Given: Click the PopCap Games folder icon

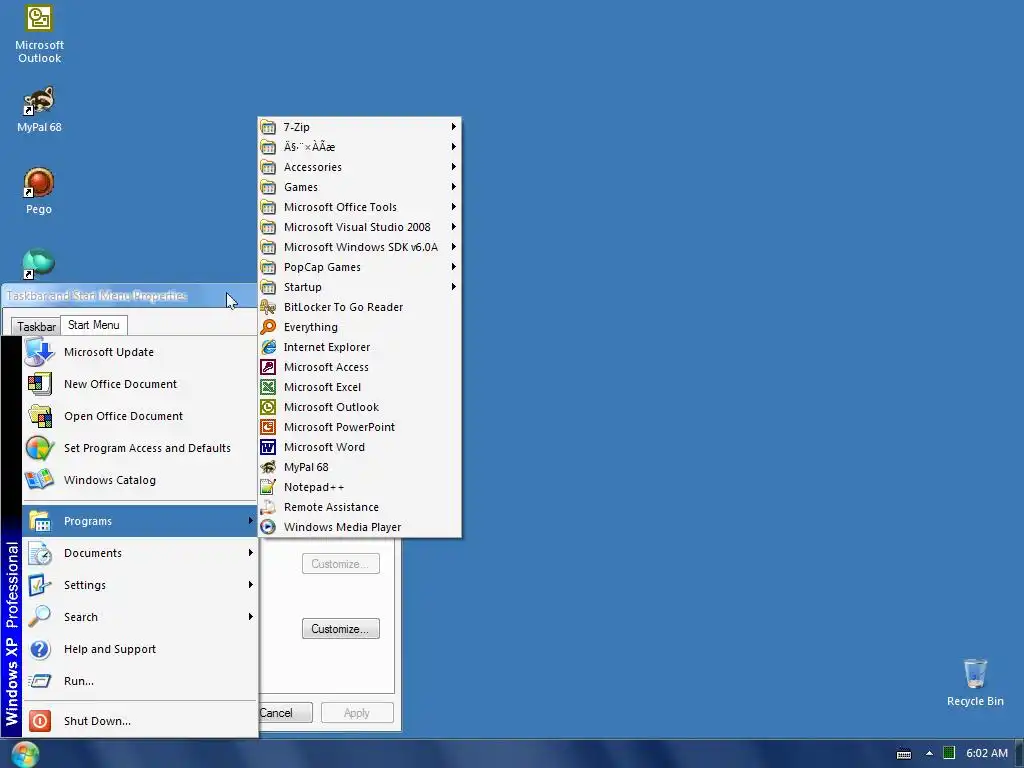Looking at the screenshot, I should [x=268, y=267].
